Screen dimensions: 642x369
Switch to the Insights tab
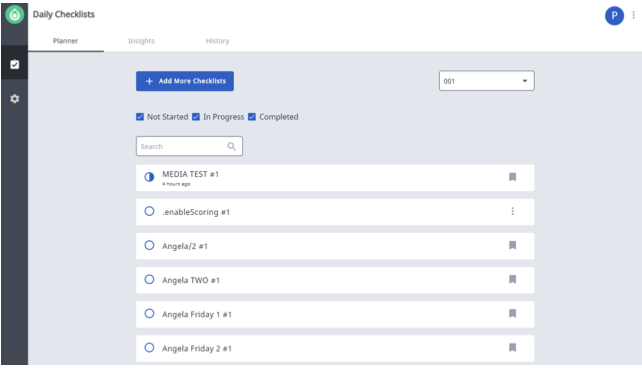coord(141,41)
